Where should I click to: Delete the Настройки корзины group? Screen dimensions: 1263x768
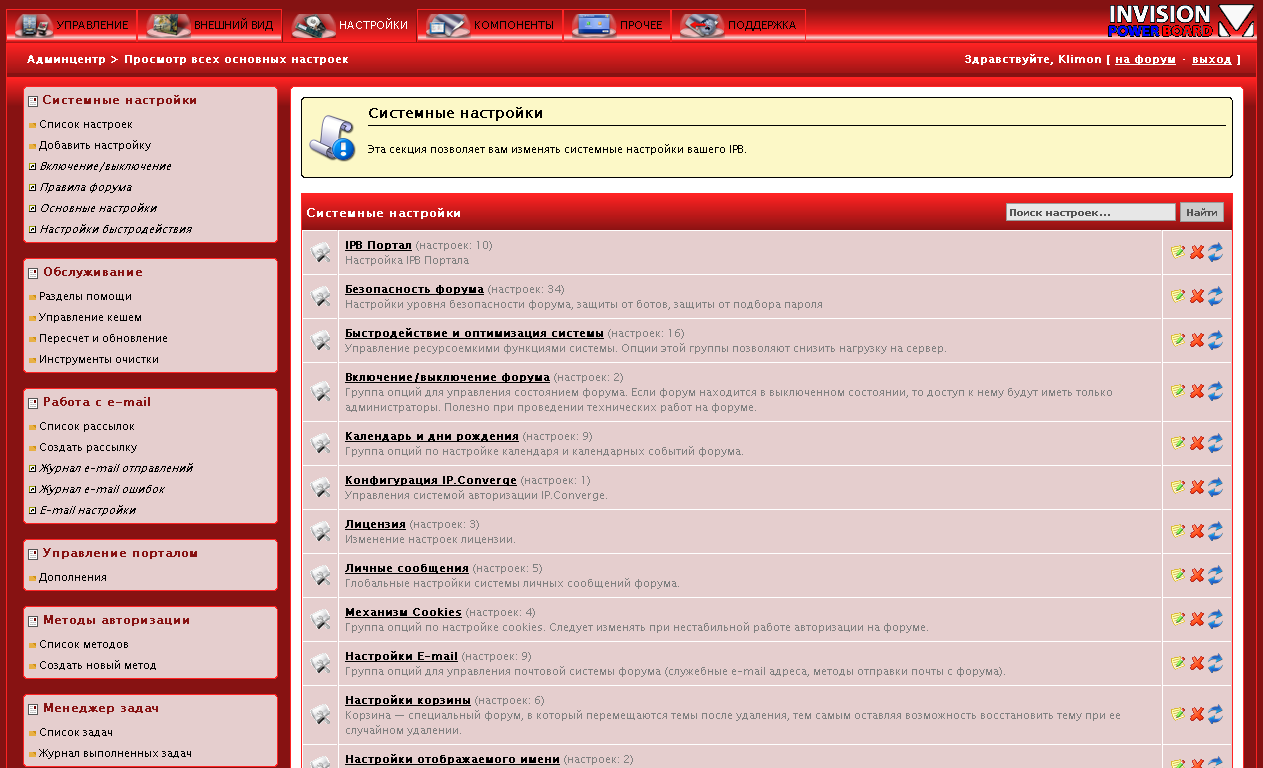1196,714
